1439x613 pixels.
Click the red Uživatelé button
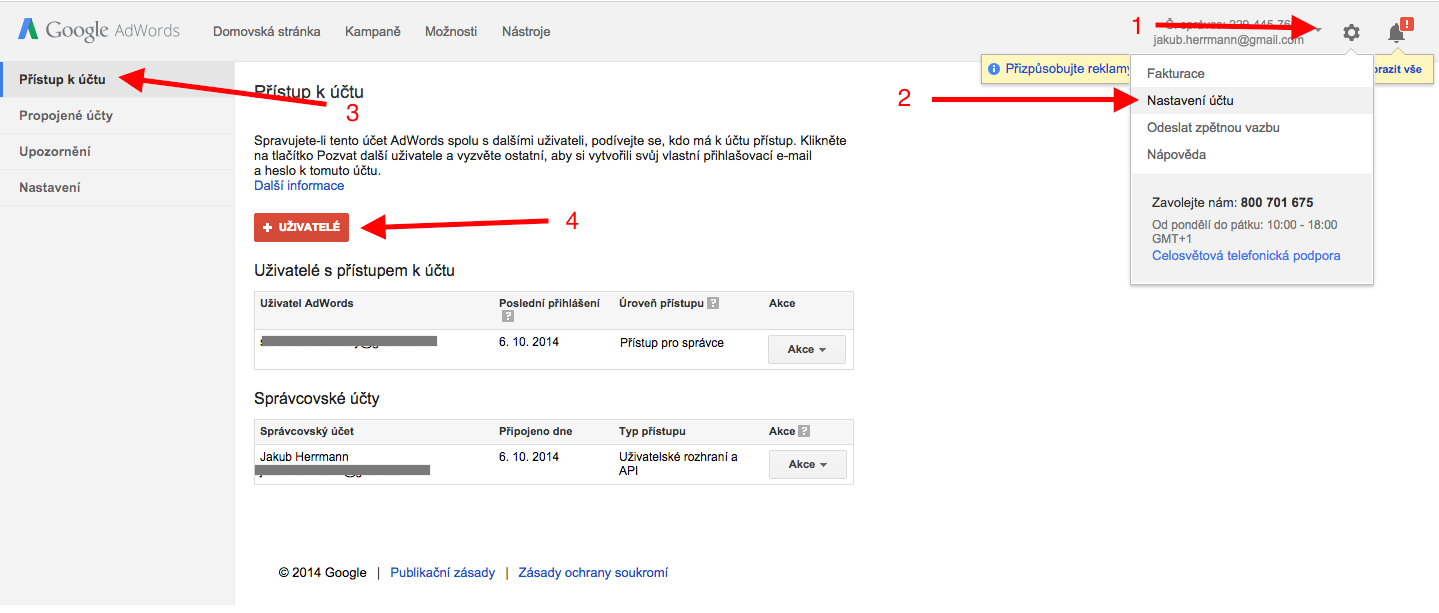(301, 227)
